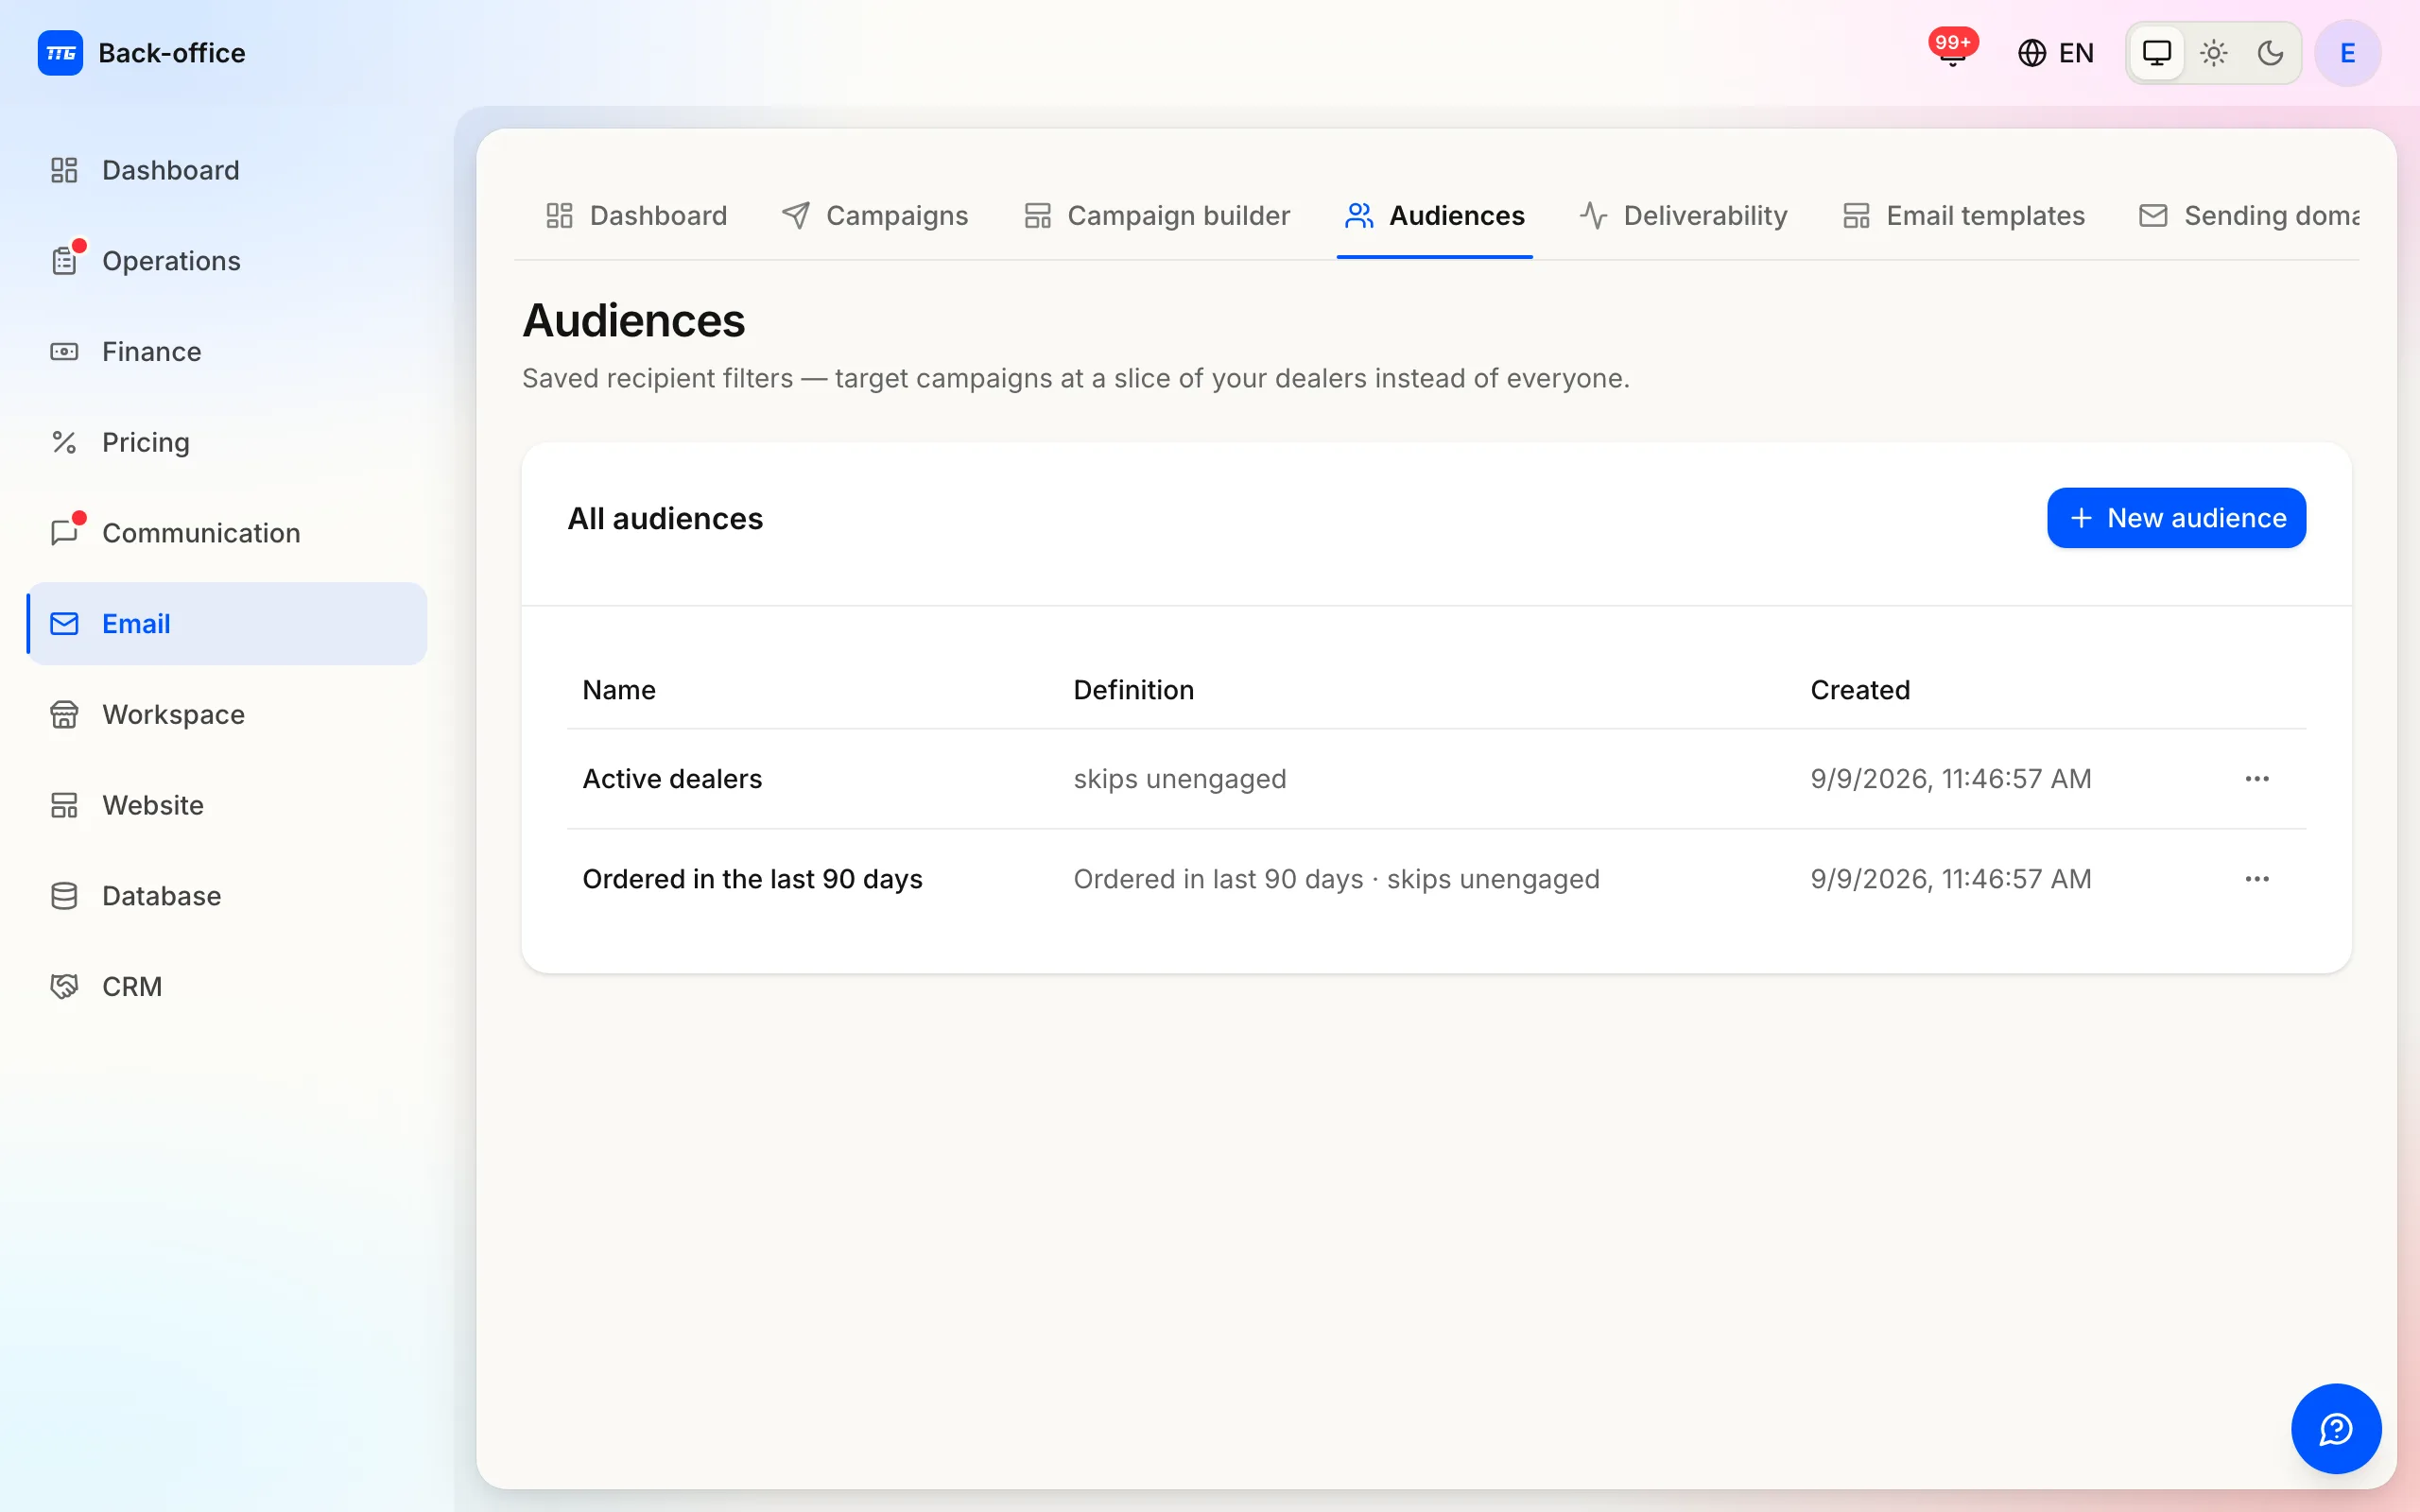2420x1512 pixels.
Task: Open more options for Active dealers
Action: [x=2256, y=779]
